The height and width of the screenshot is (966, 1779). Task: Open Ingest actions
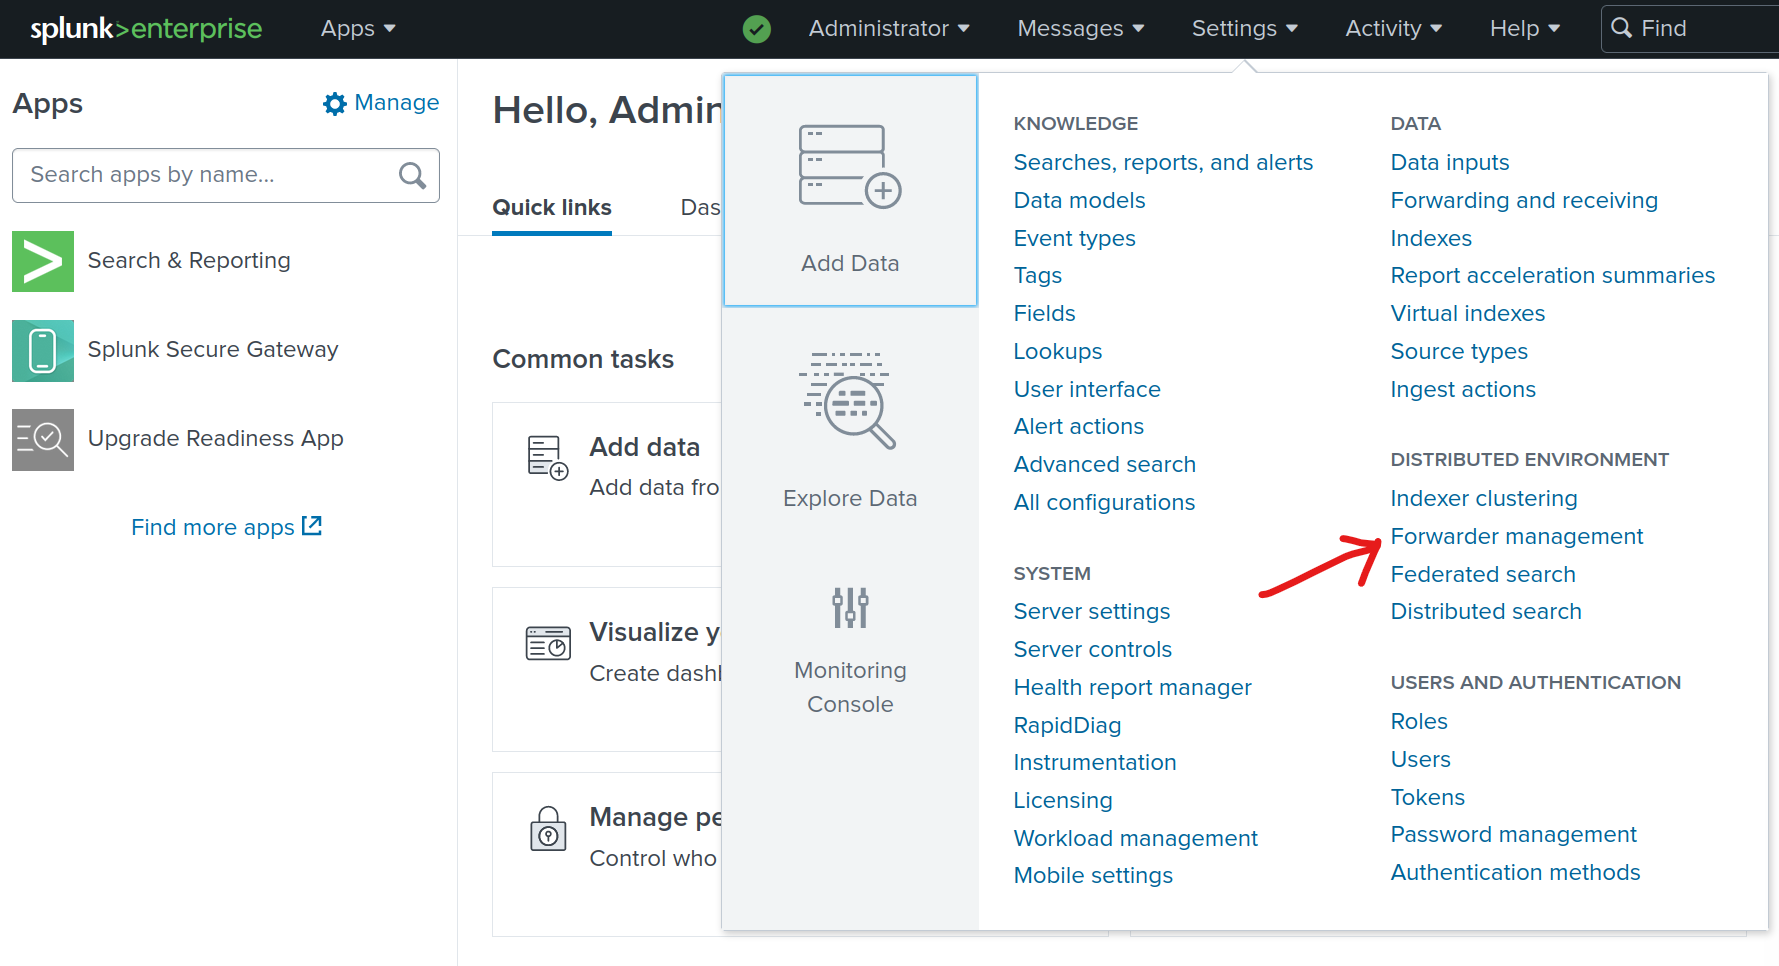click(1463, 390)
